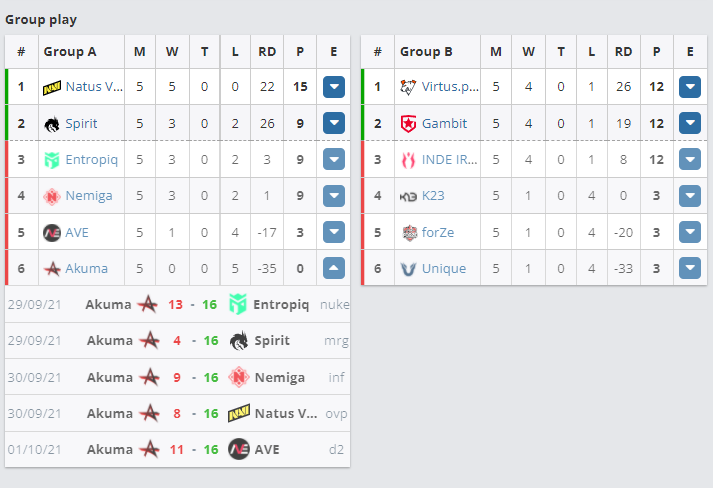
Task: Expand Gambit's matches in Group B
Action: [x=690, y=123]
